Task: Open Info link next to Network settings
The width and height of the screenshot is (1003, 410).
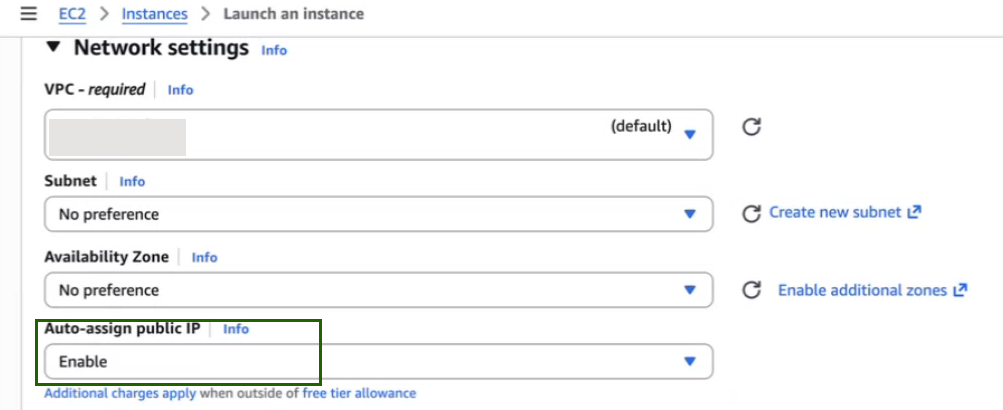Action: pos(274,50)
